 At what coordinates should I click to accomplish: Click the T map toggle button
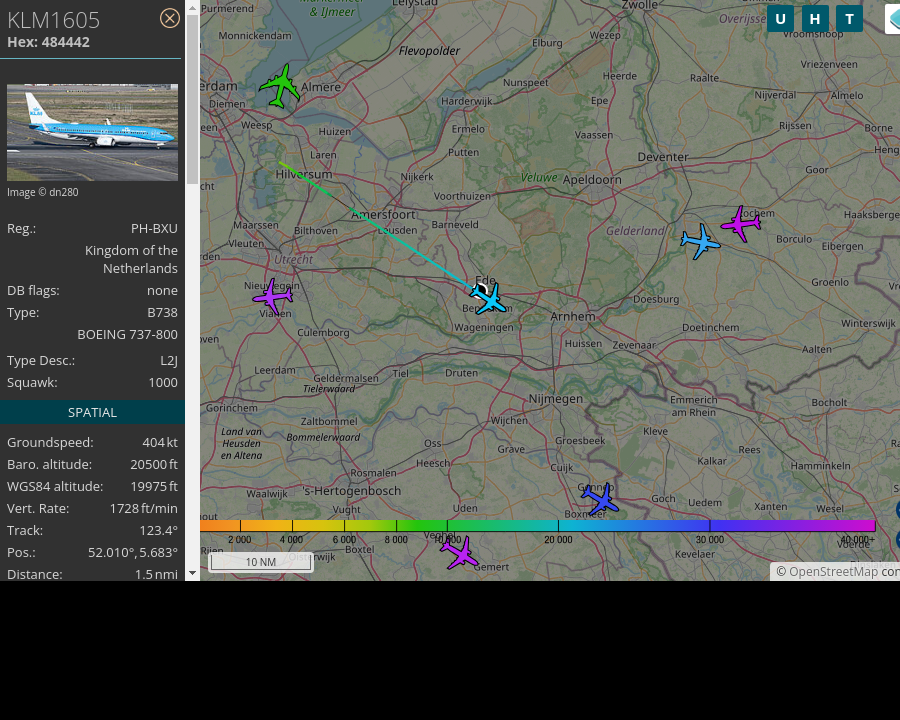click(x=849, y=19)
